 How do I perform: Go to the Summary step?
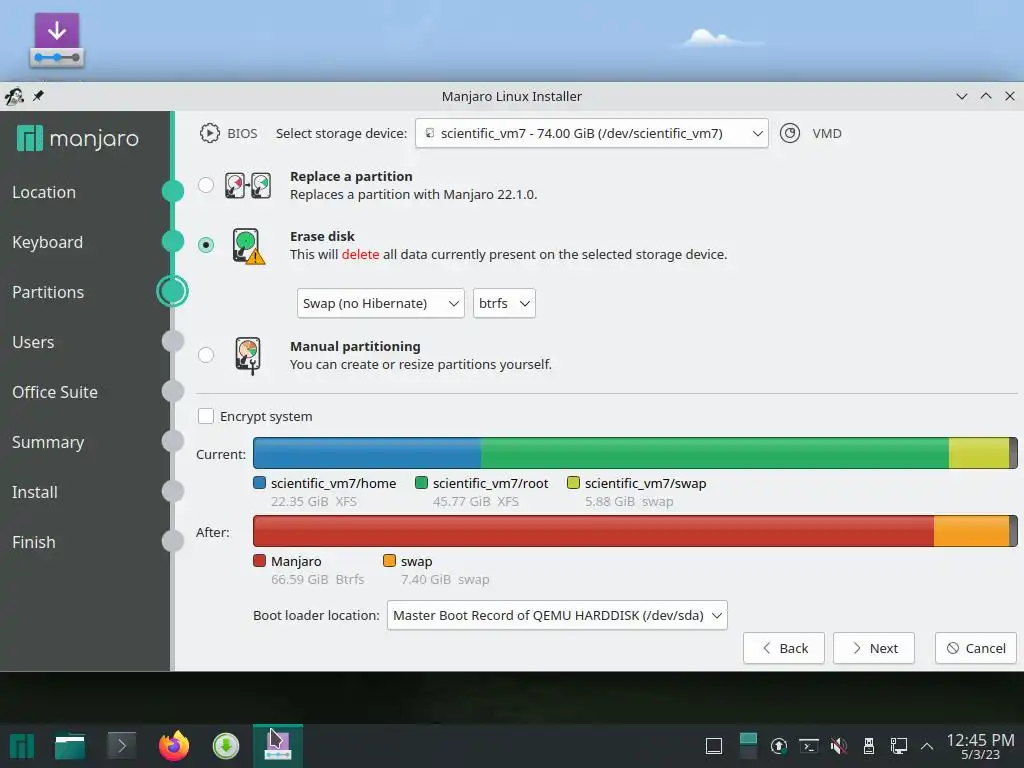click(48, 442)
